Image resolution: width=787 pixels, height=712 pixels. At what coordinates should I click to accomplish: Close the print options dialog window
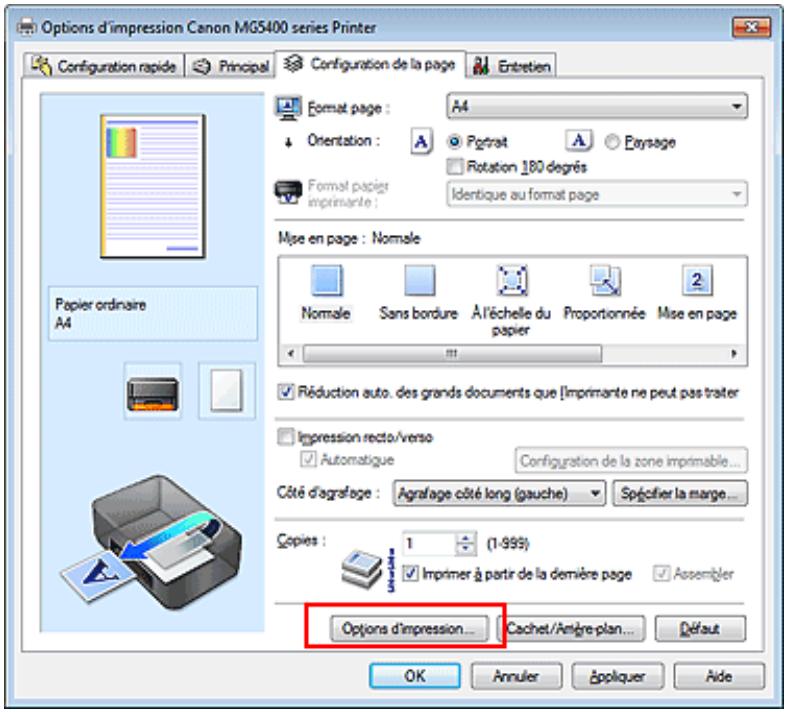coord(751,27)
